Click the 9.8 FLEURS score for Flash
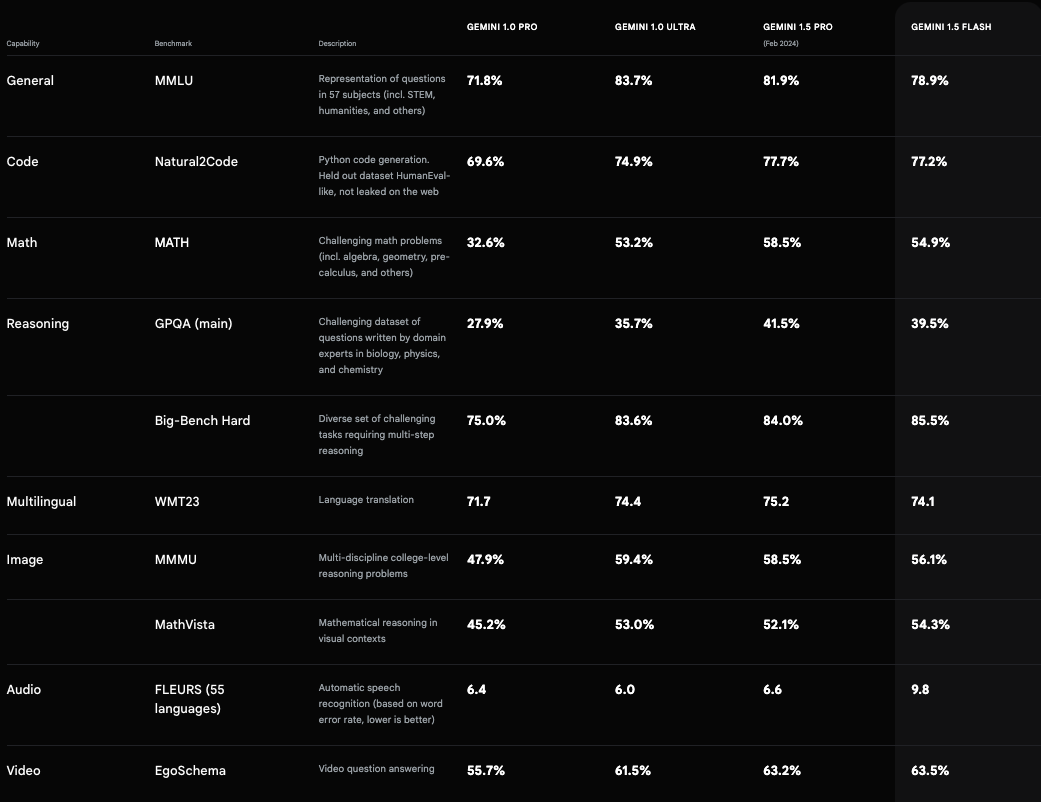 pos(920,690)
